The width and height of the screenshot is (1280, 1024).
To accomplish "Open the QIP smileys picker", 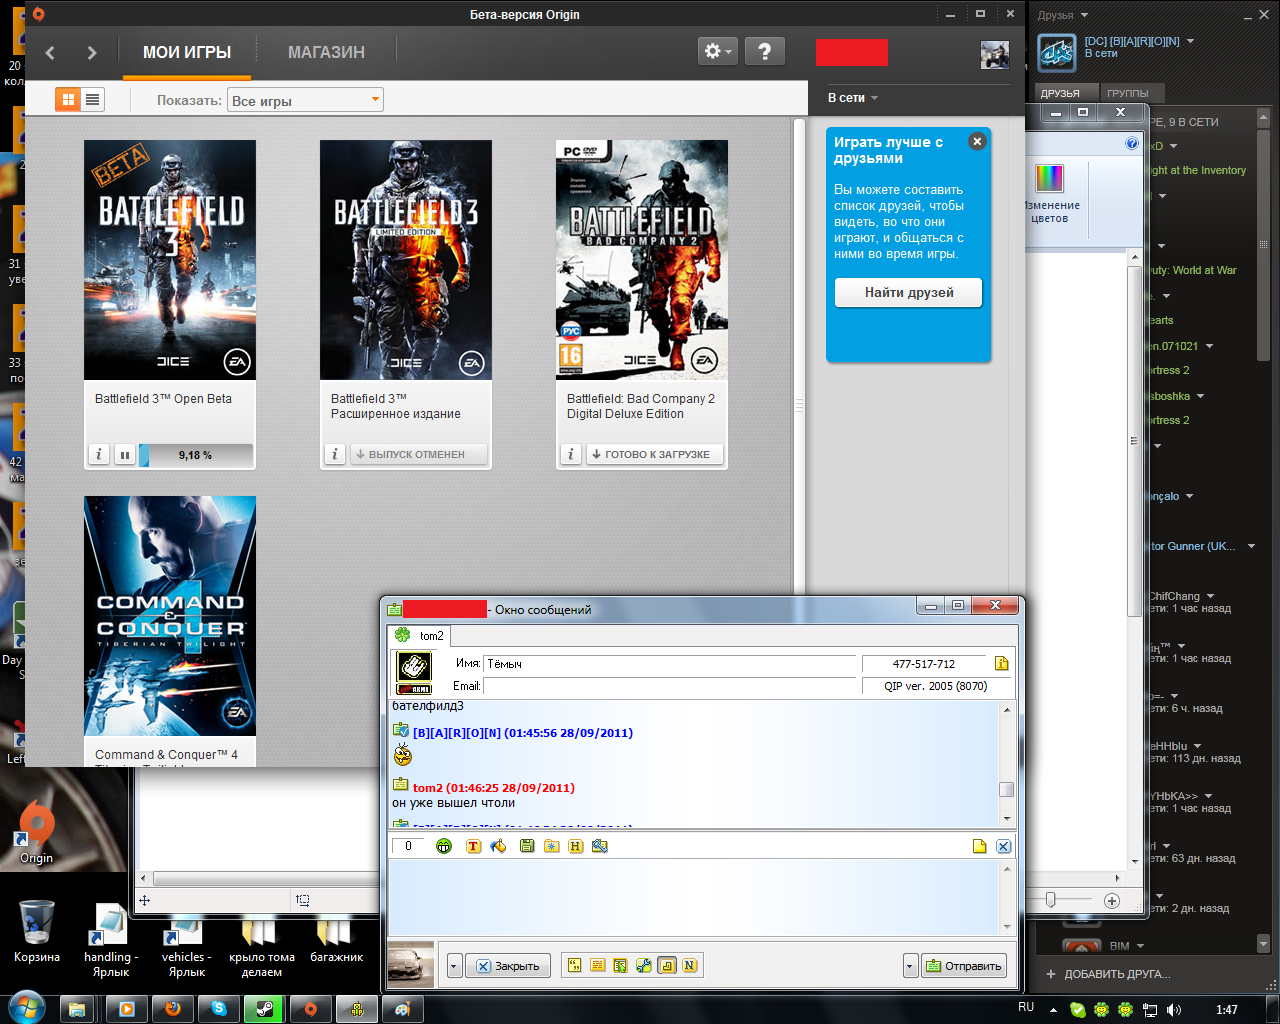I will pos(444,846).
